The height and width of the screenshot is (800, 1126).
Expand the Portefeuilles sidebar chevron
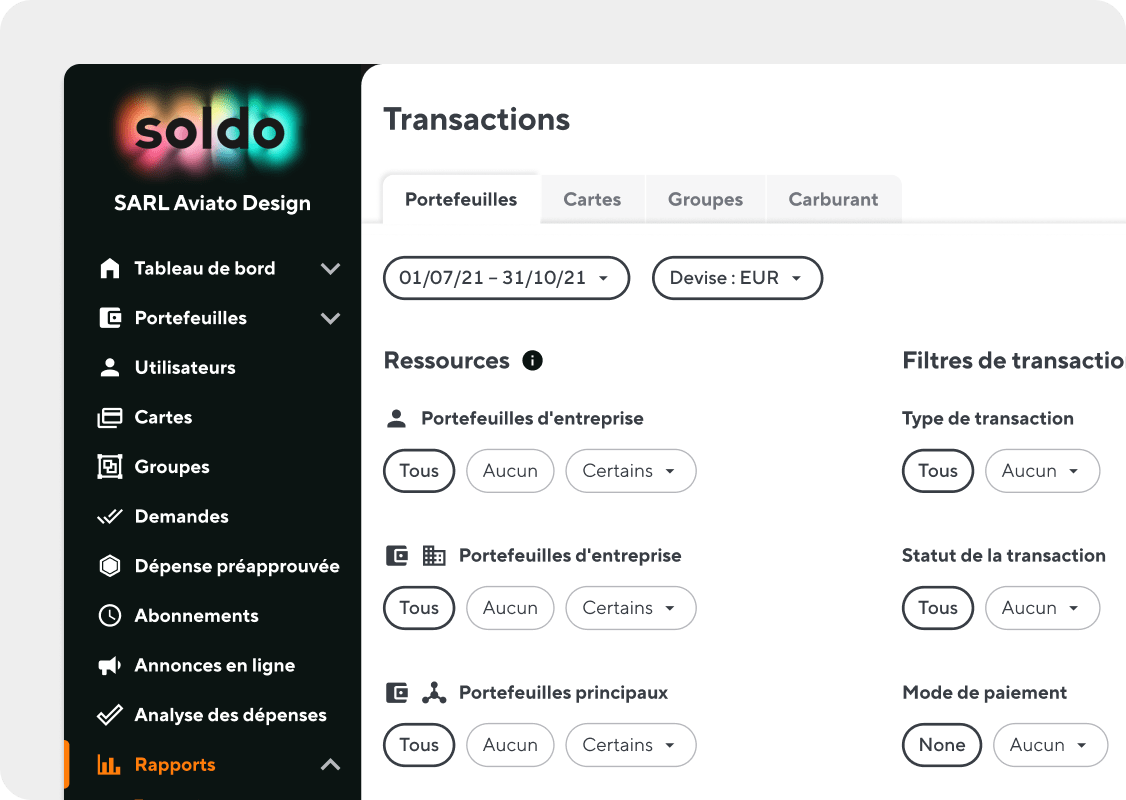[x=330, y=318]
